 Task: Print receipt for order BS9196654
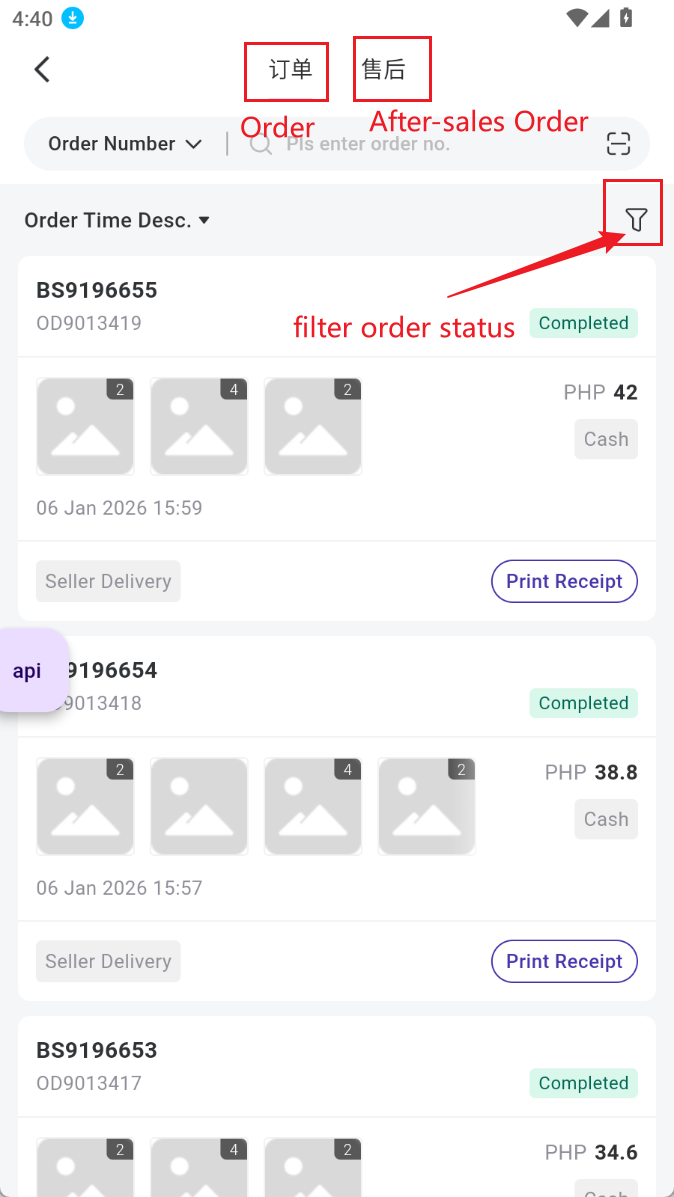(x=564, y=961)
